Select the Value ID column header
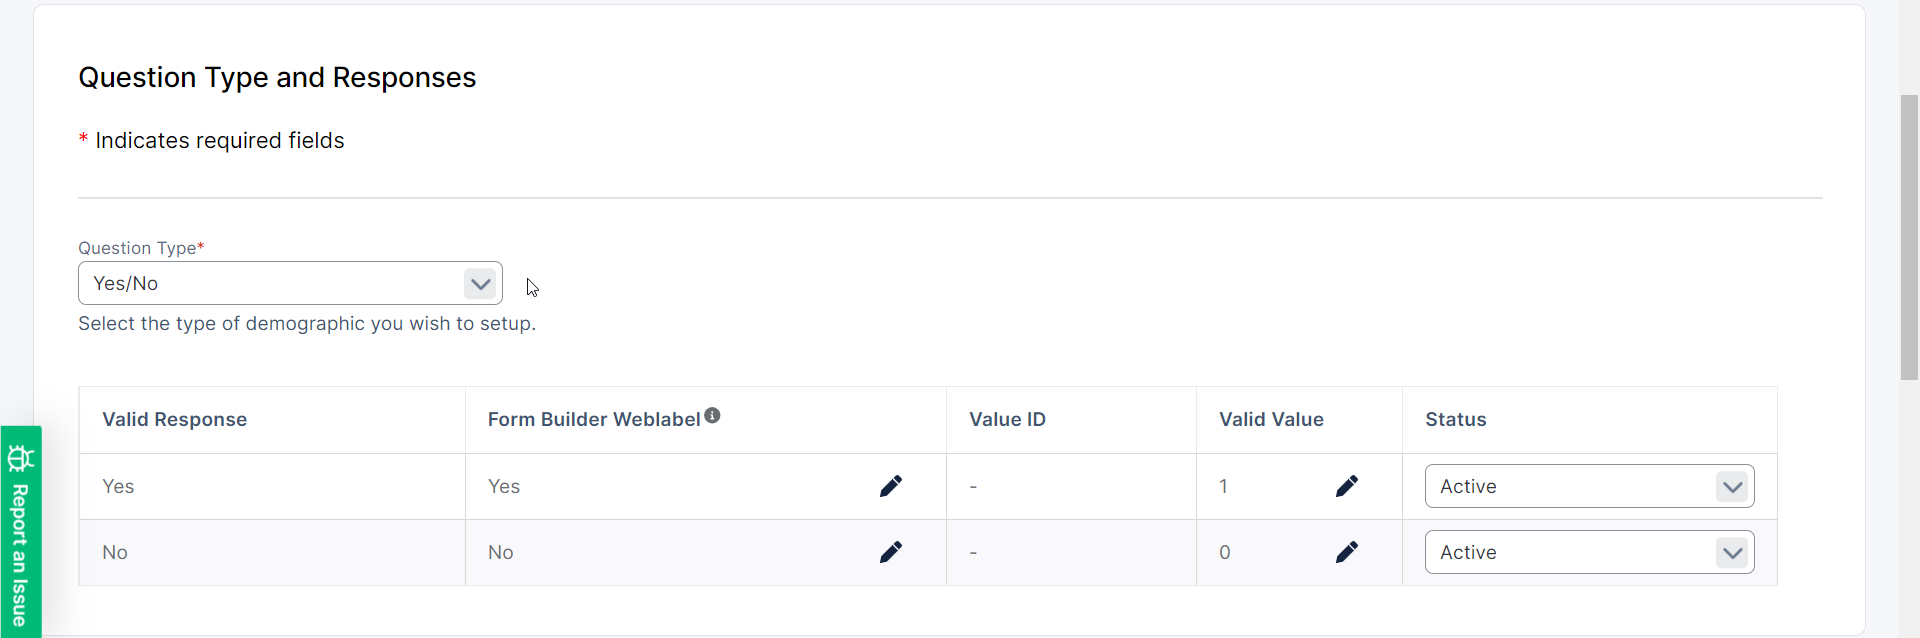 pos(1007,420)
